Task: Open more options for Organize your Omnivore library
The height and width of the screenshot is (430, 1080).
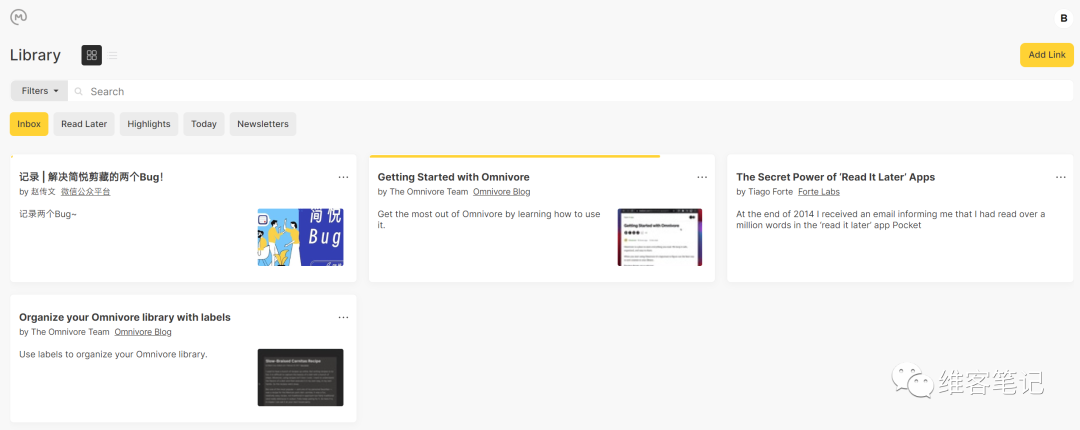Action: (344, 317)
